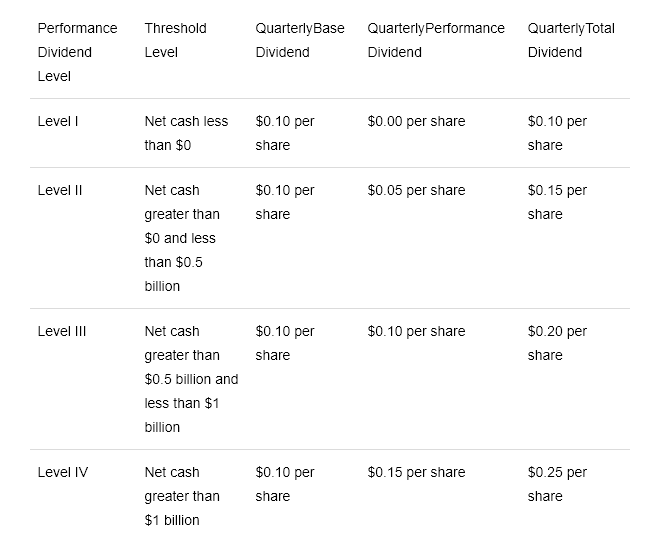Click the Level II threshold description cell

(x=182, y=238)
